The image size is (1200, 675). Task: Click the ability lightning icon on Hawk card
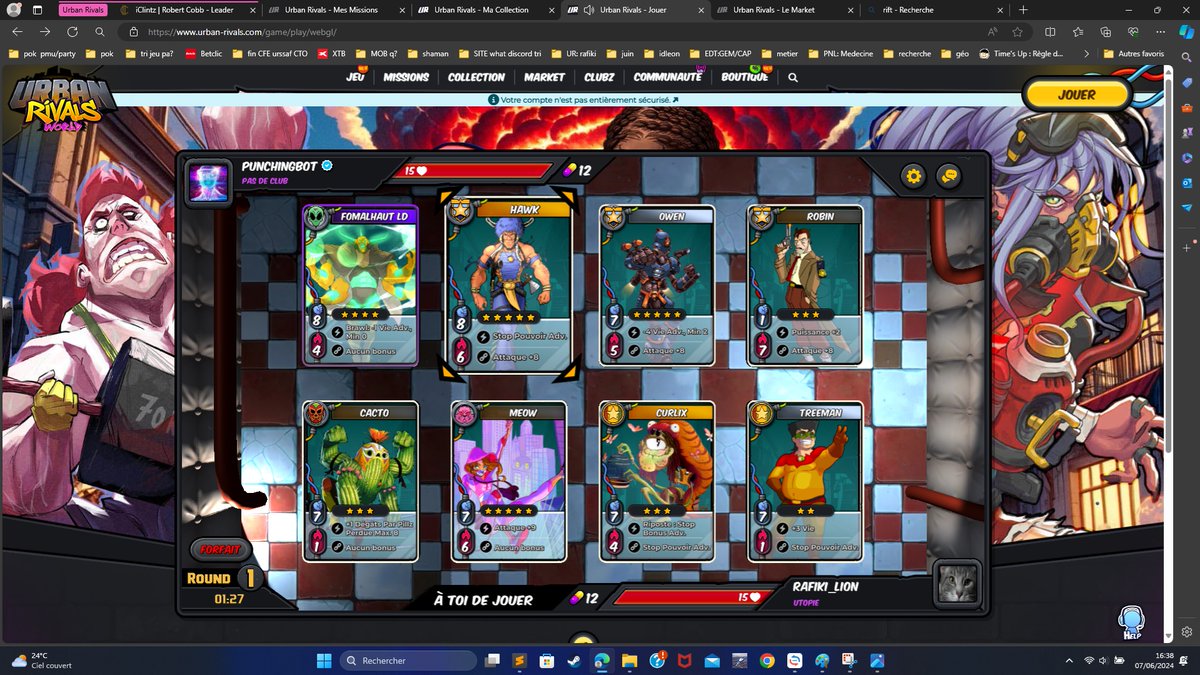point(484,336)
